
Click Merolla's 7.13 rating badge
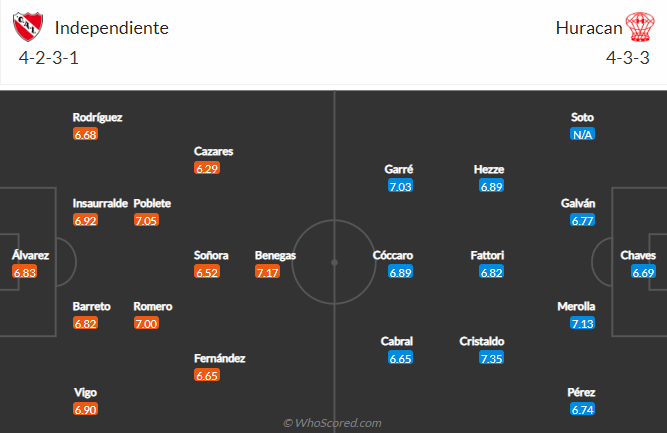[x=582, y=323]
